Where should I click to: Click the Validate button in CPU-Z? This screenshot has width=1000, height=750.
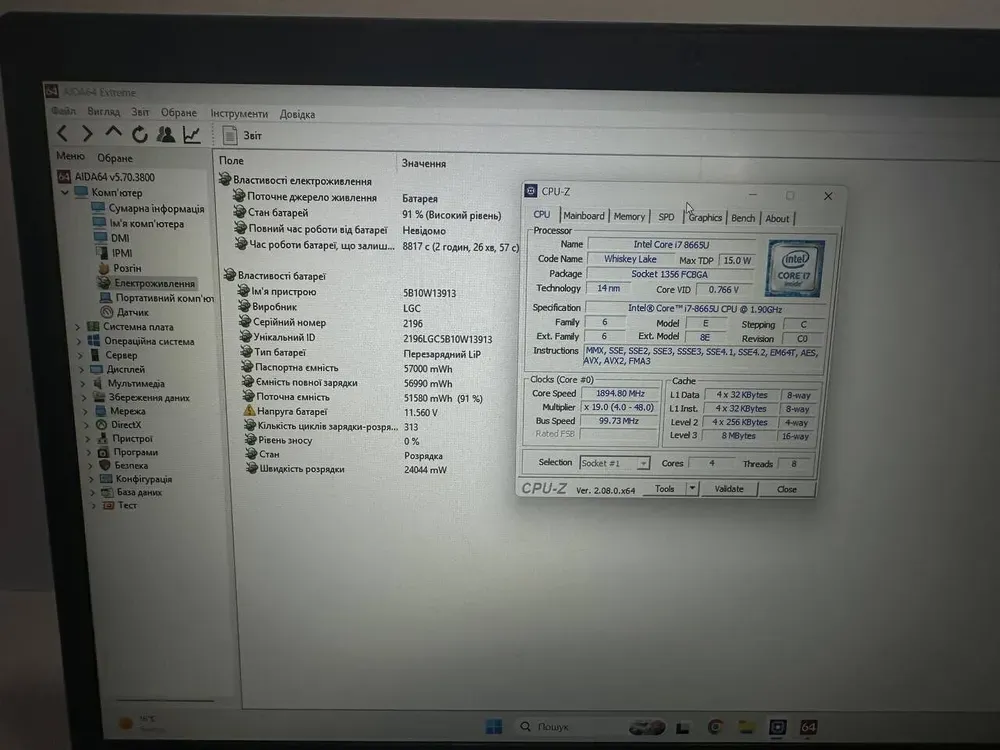[x=729, y=489]
